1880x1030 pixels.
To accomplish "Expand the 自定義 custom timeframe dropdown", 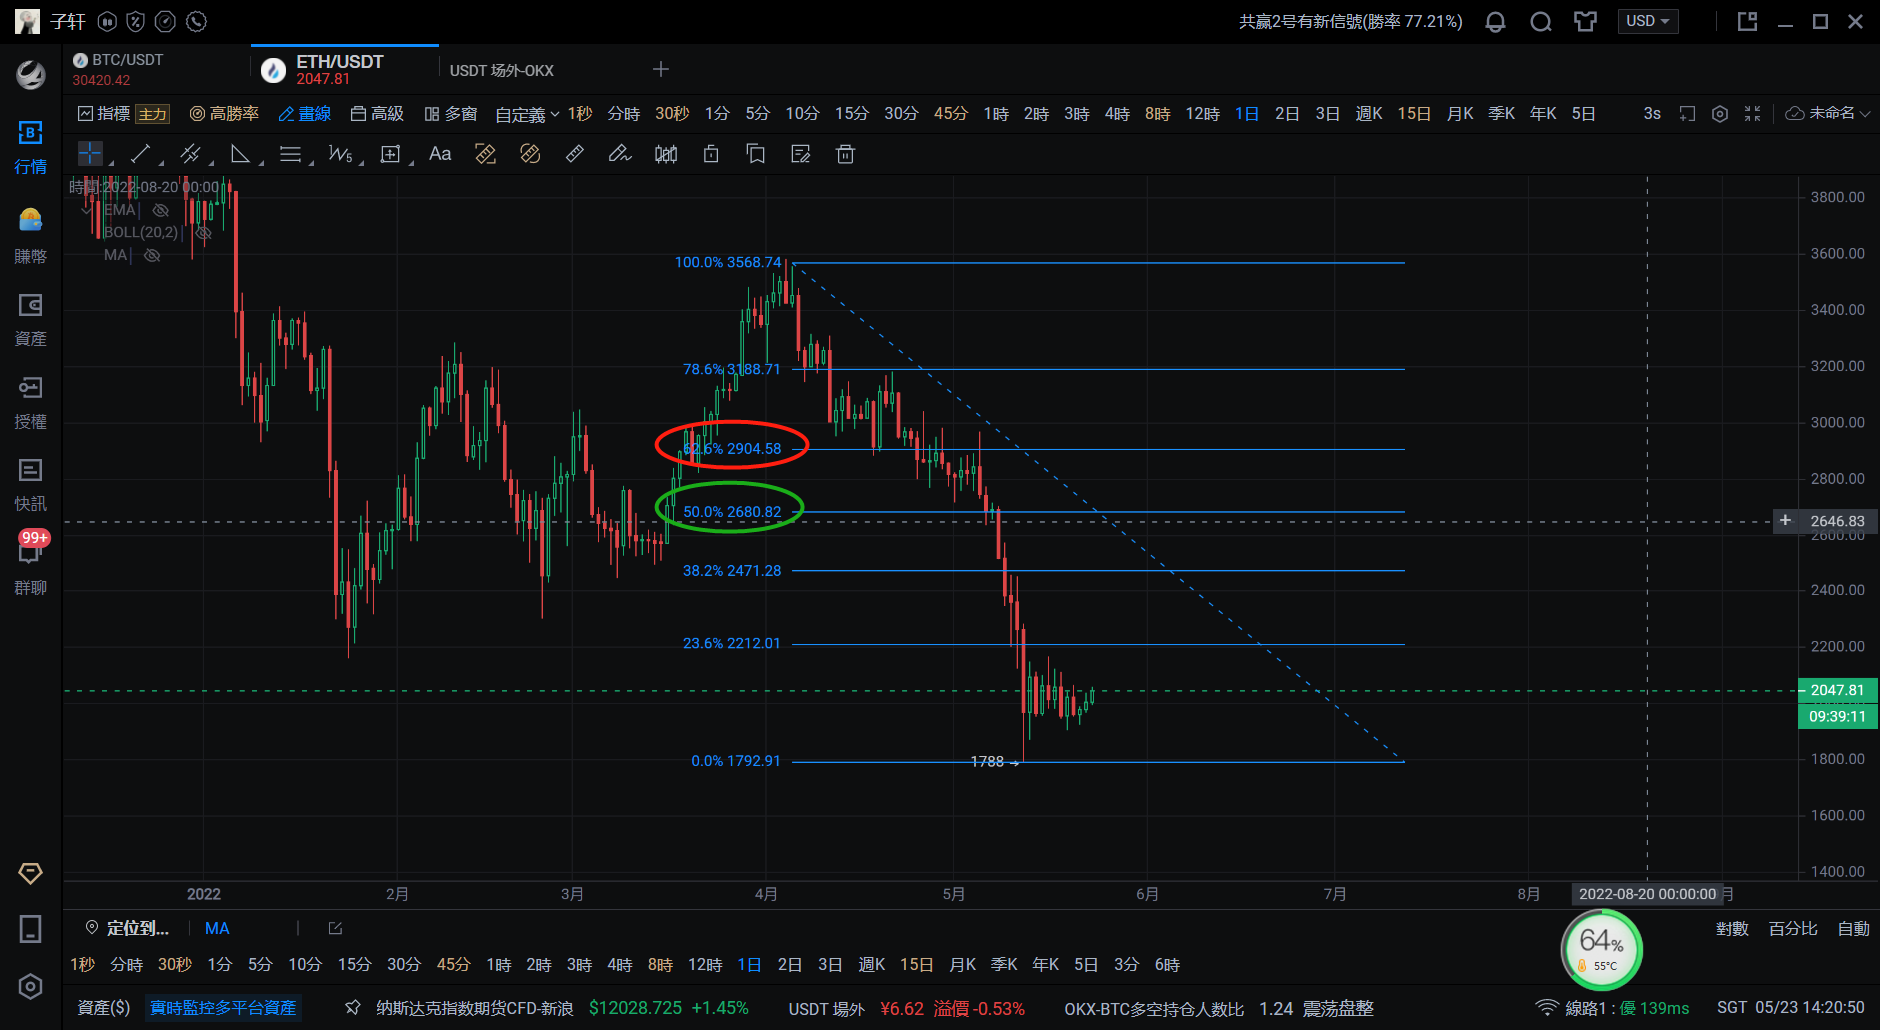I will [527, 115].
